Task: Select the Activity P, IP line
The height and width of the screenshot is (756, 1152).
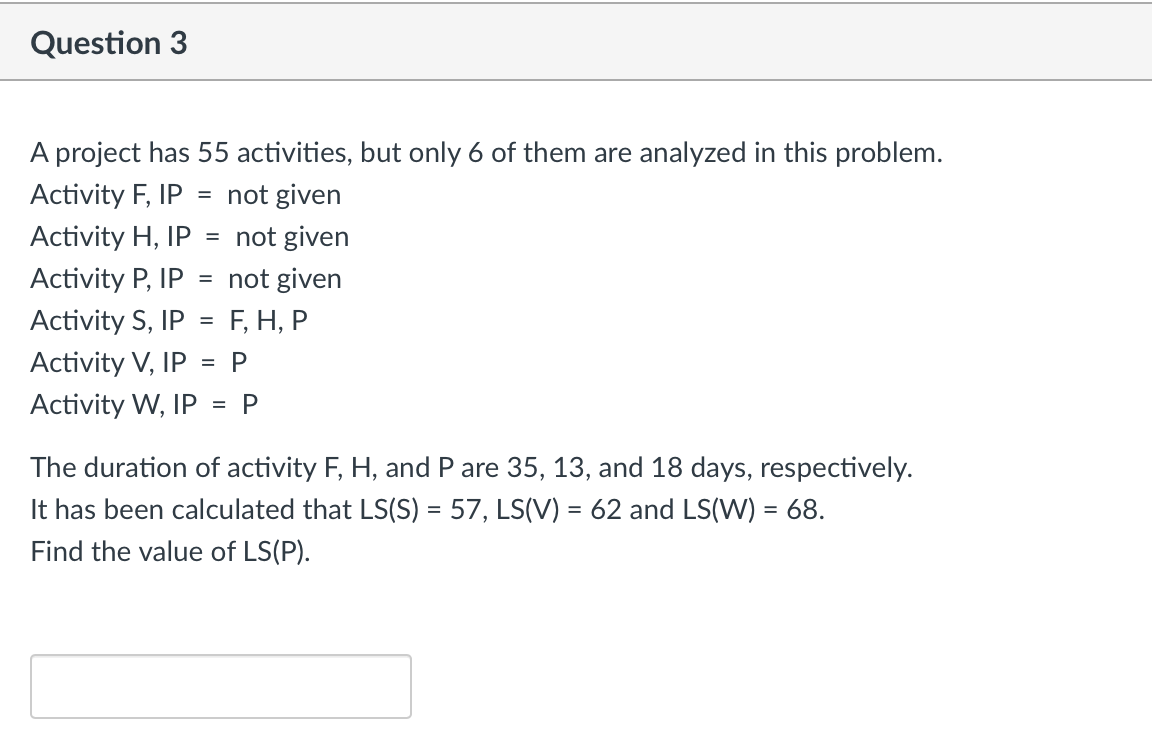Action: click(x=186, y=279)
